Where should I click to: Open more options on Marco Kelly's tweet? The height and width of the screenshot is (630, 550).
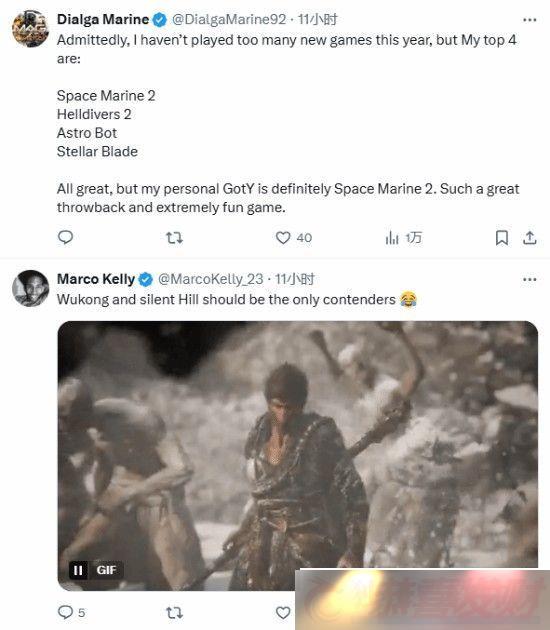[x=530, y=279]
